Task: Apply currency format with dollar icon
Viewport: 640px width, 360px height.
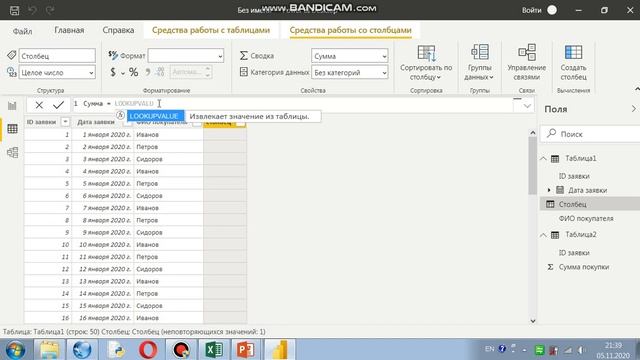Action: [x=113, y=73]
